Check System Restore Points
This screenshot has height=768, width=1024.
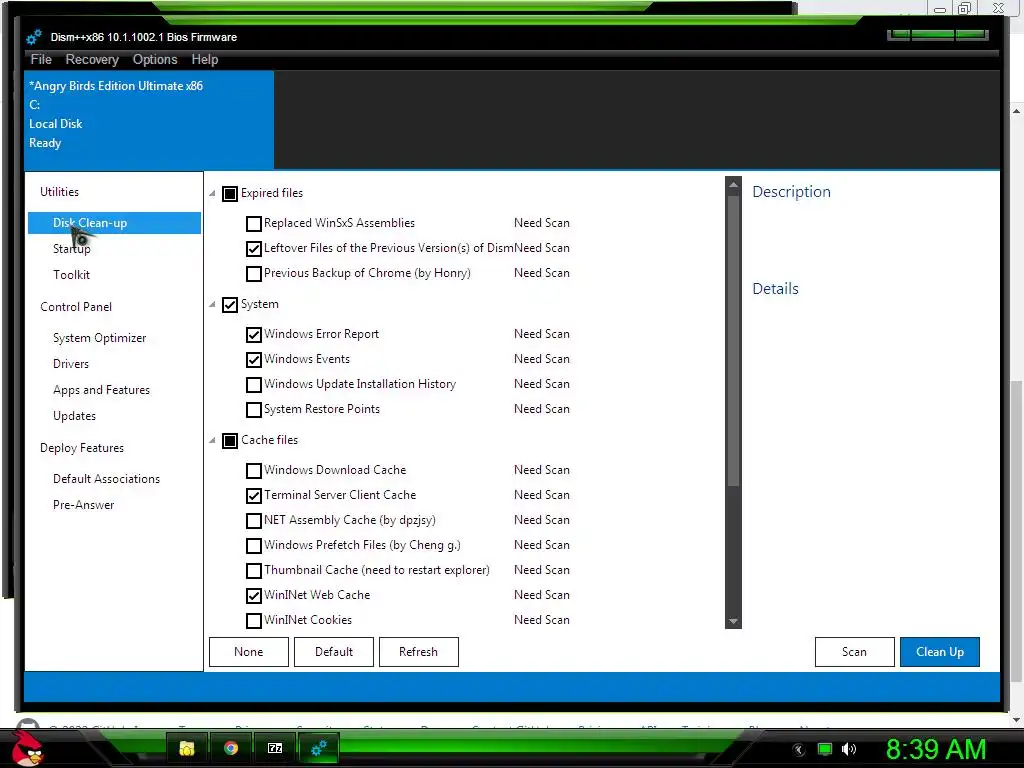point(253,410)
